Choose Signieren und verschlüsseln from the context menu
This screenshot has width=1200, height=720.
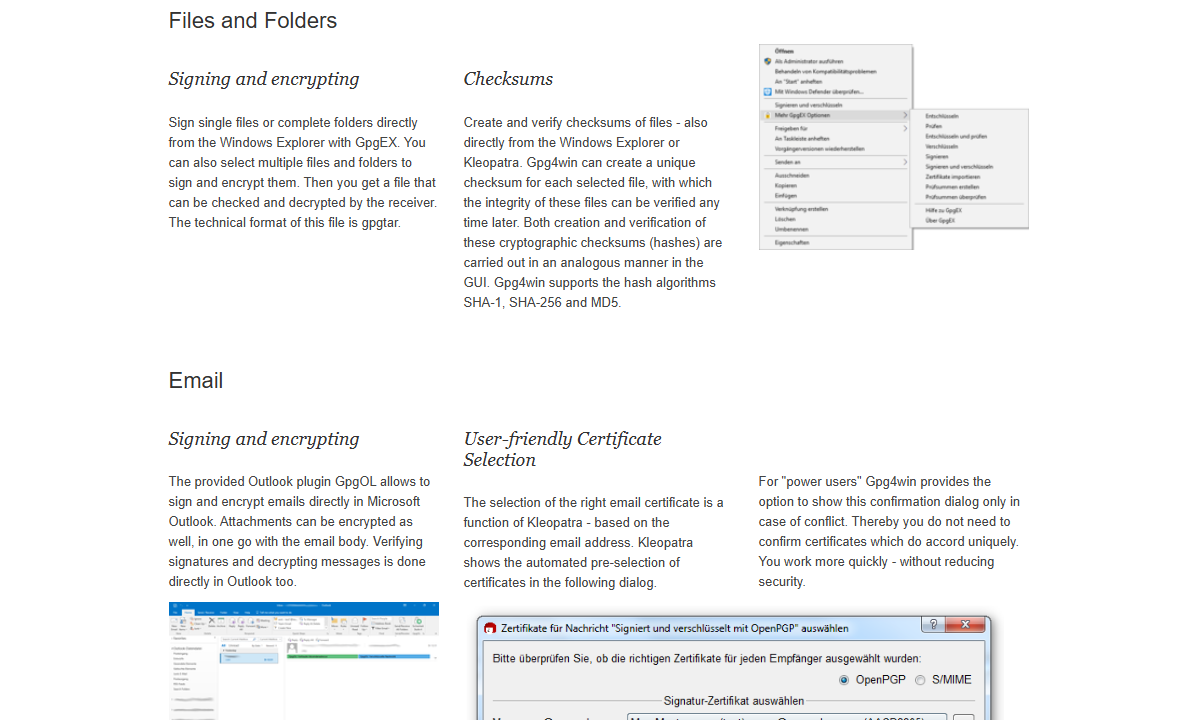coord(810,105)
